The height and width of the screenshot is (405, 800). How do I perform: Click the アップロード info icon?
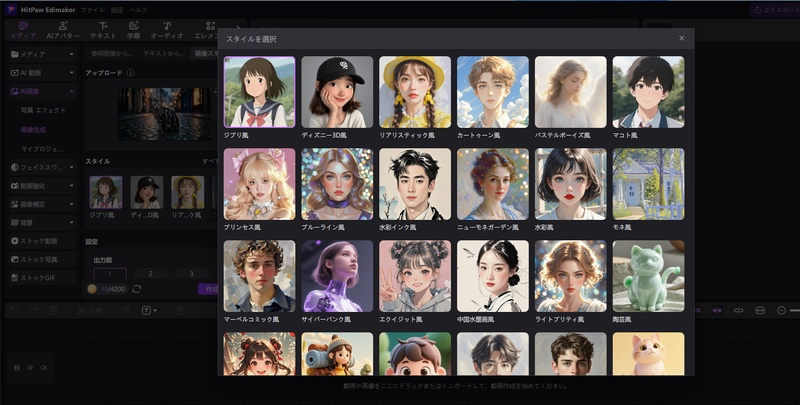130,73
